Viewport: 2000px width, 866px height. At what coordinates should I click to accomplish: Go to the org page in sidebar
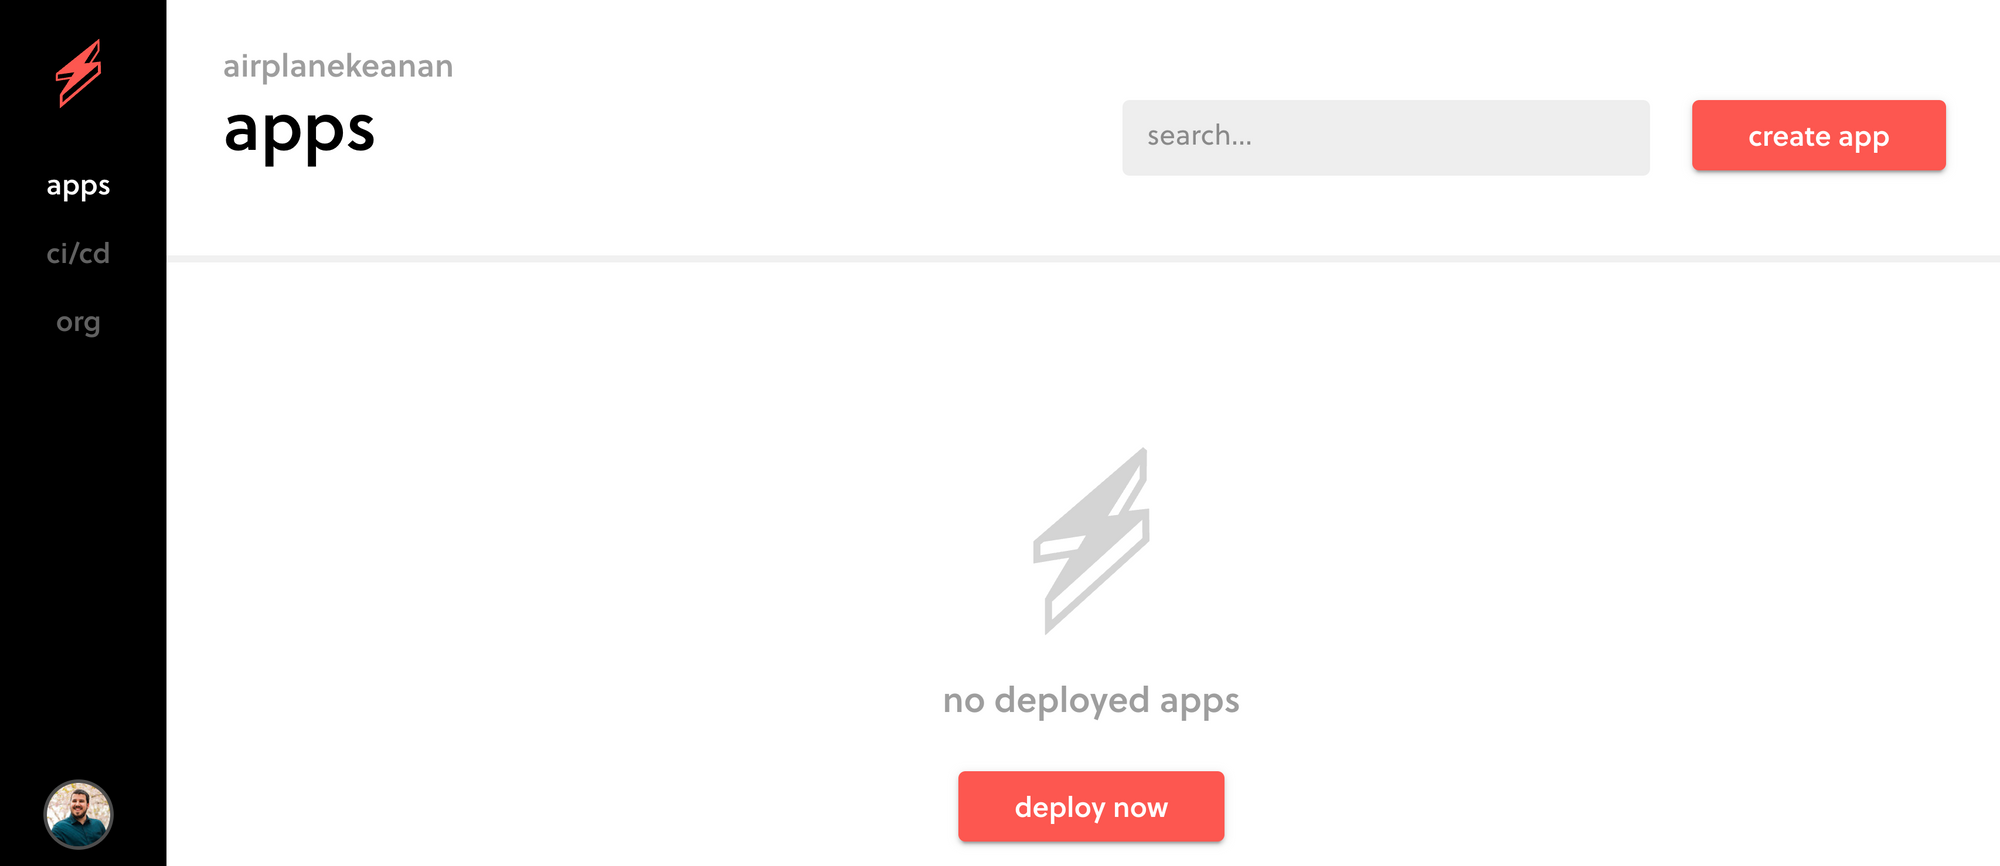[x=78, y=322]
